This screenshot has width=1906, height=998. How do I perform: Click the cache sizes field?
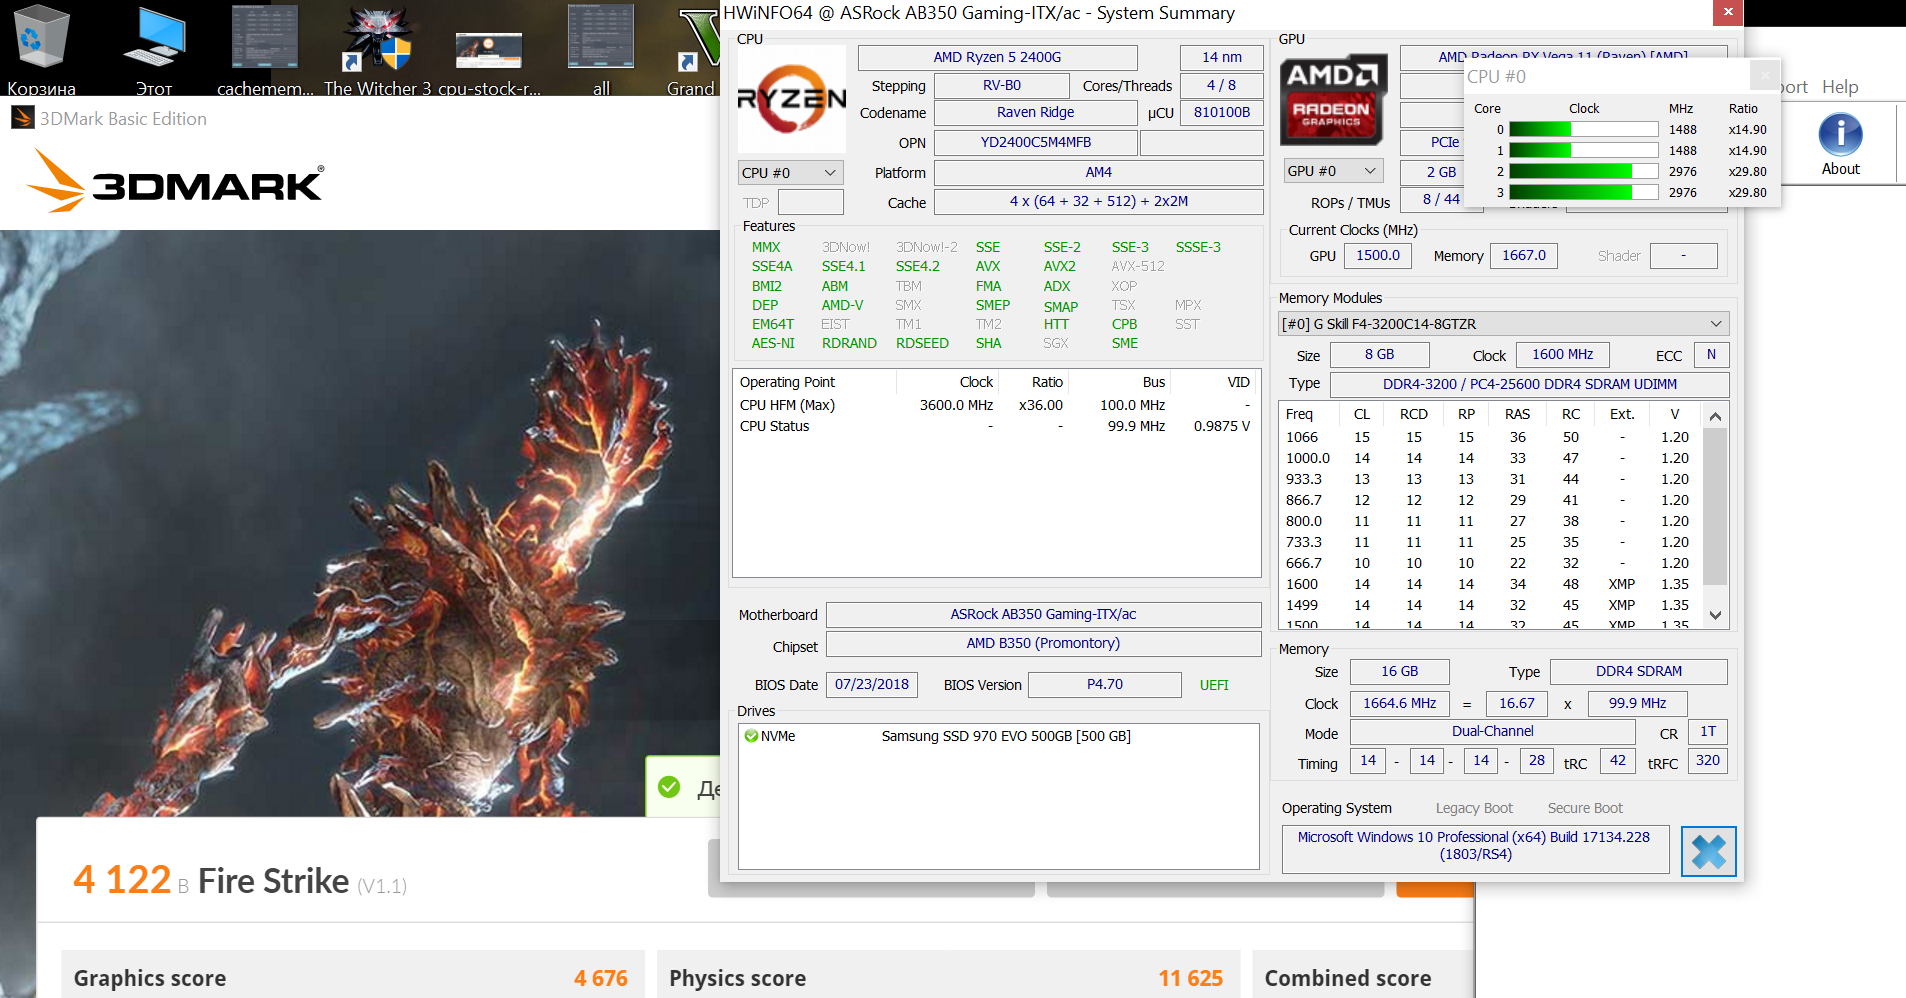(x=1098, y=201)
